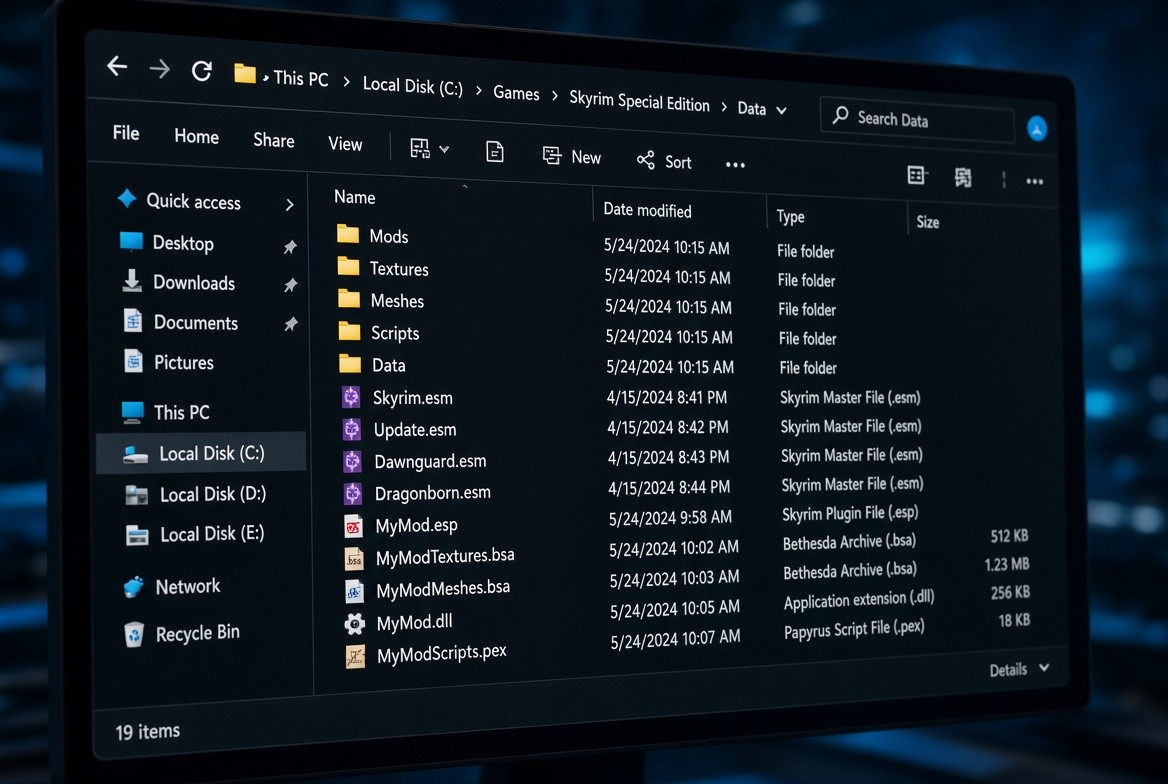Viewport: 1168px width, 784px height.
Task: Sort by the Type column header
Action: 790,217
